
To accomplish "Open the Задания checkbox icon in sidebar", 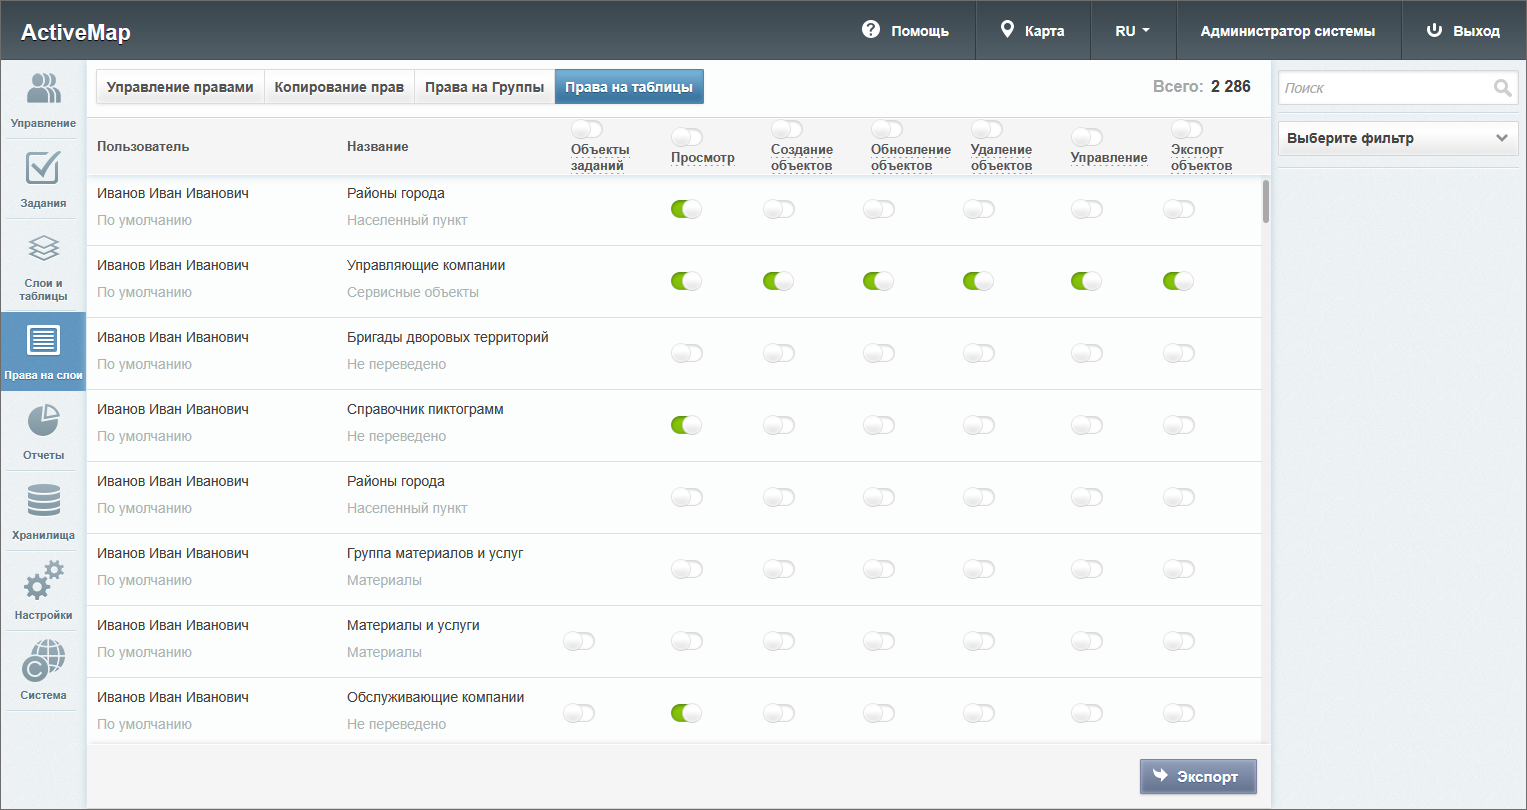I will 43,168.
